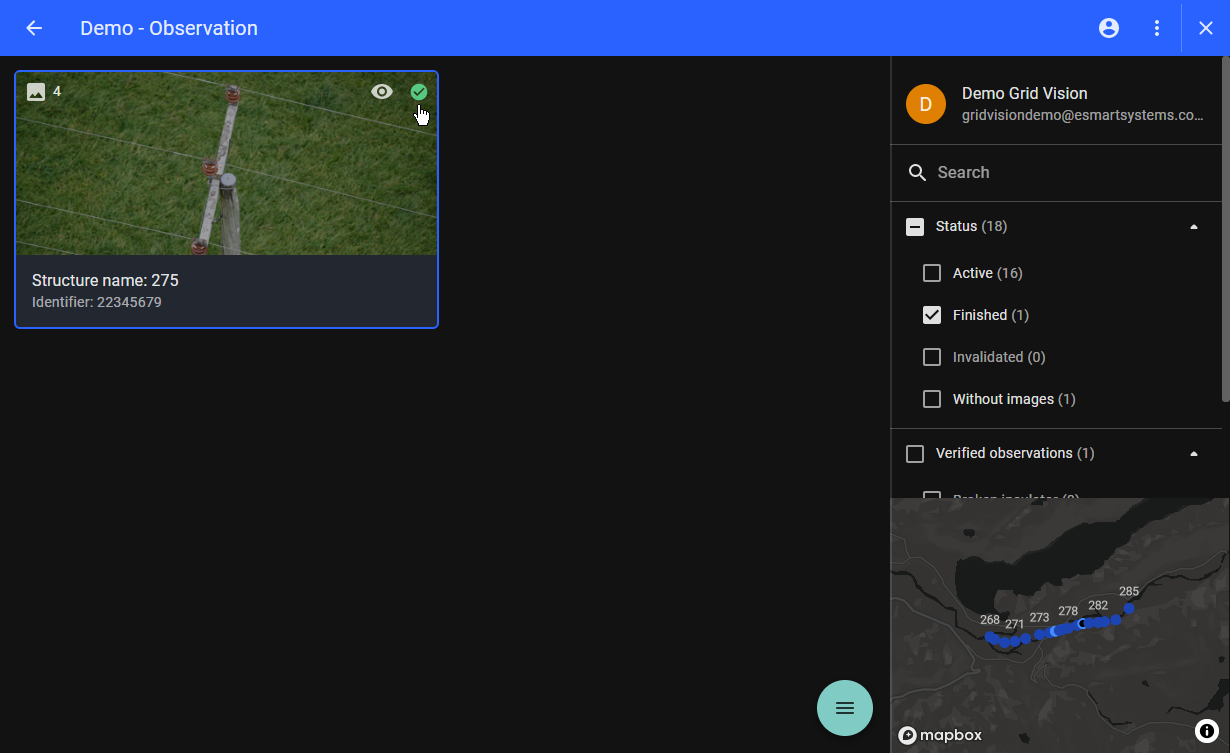1230x753 pixels.
Task: Click the Search input field
Action: click(1060, 173)
